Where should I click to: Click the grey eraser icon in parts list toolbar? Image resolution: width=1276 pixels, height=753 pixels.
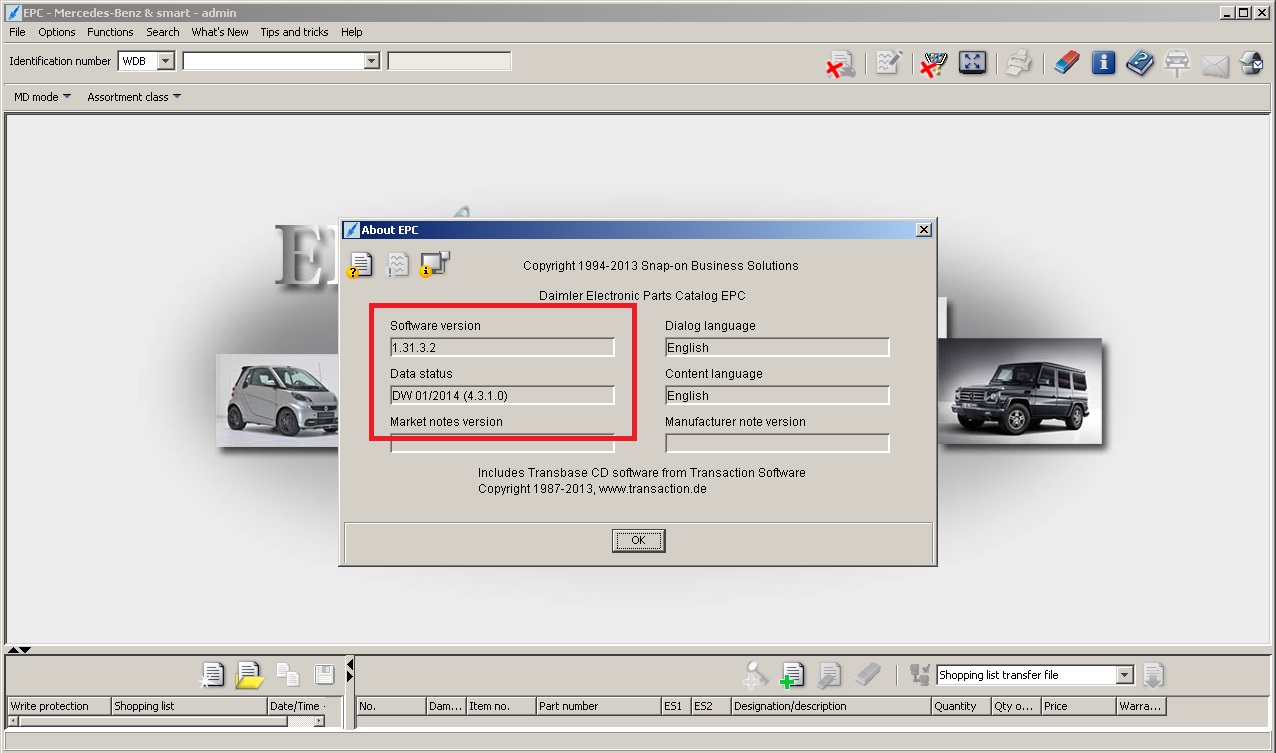(868, 674)
